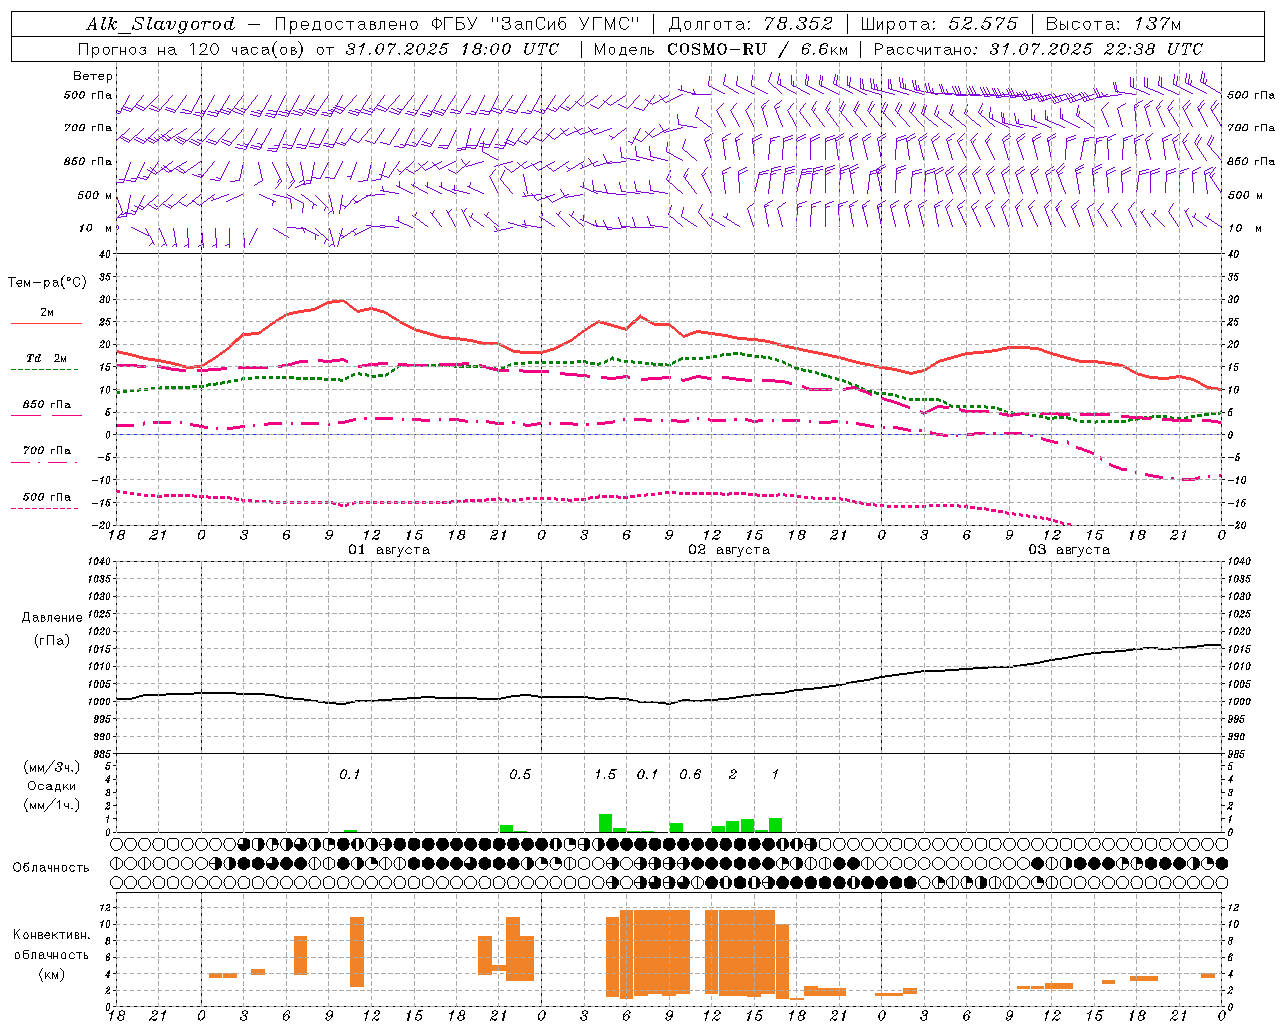The width and height of the screenshot is (1280, 1024).
Task: Click the Ветер wind panel label
Action: pos(93,76)
